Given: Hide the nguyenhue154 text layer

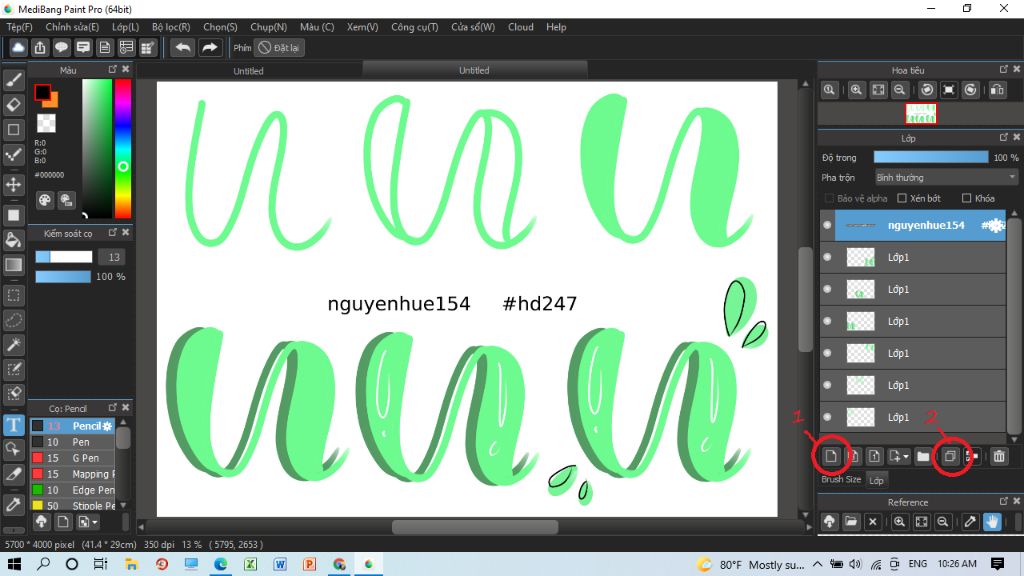Looking at the screenshot, I should point(827,225).
